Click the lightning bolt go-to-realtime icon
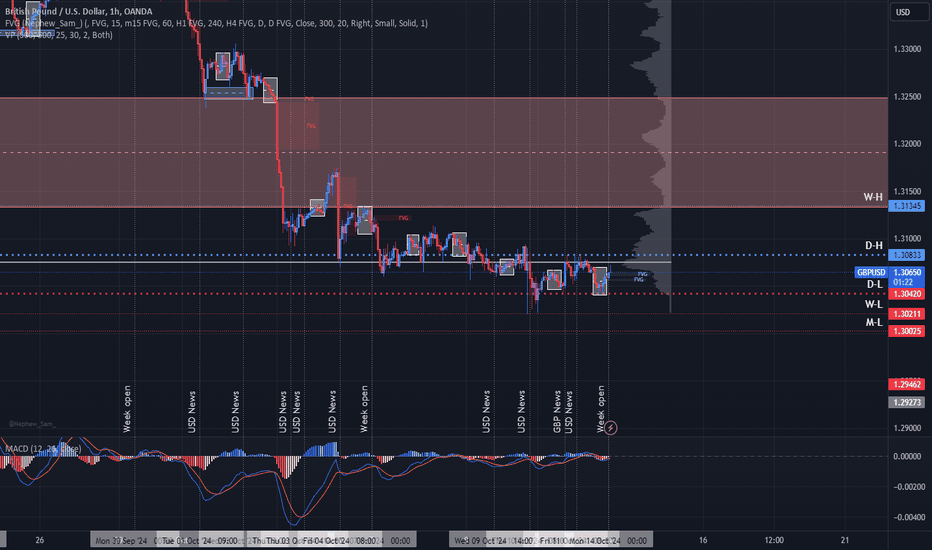The height and width of the screenshot is (550, 932). [610, 428]
